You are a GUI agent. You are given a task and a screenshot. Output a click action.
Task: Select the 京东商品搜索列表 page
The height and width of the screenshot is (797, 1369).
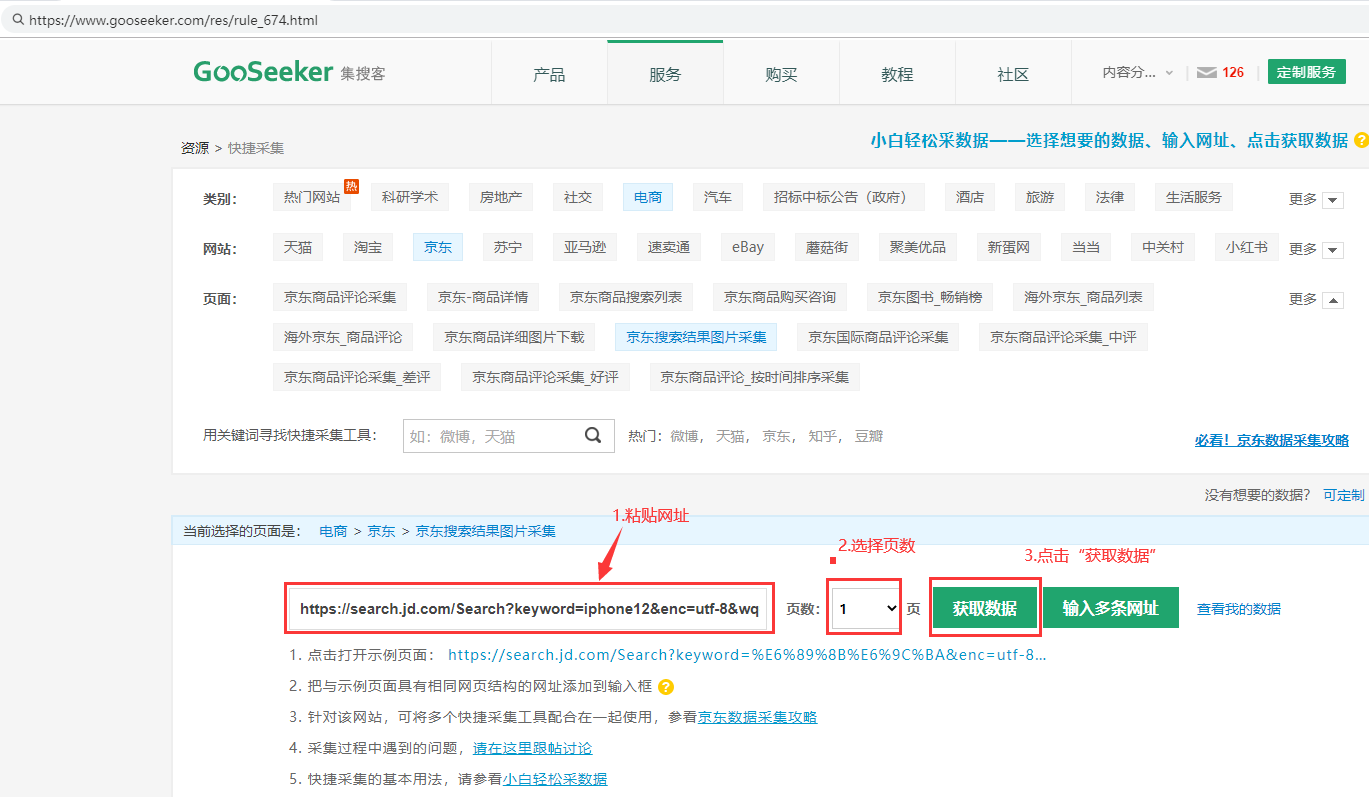click(x=626, y=297)
